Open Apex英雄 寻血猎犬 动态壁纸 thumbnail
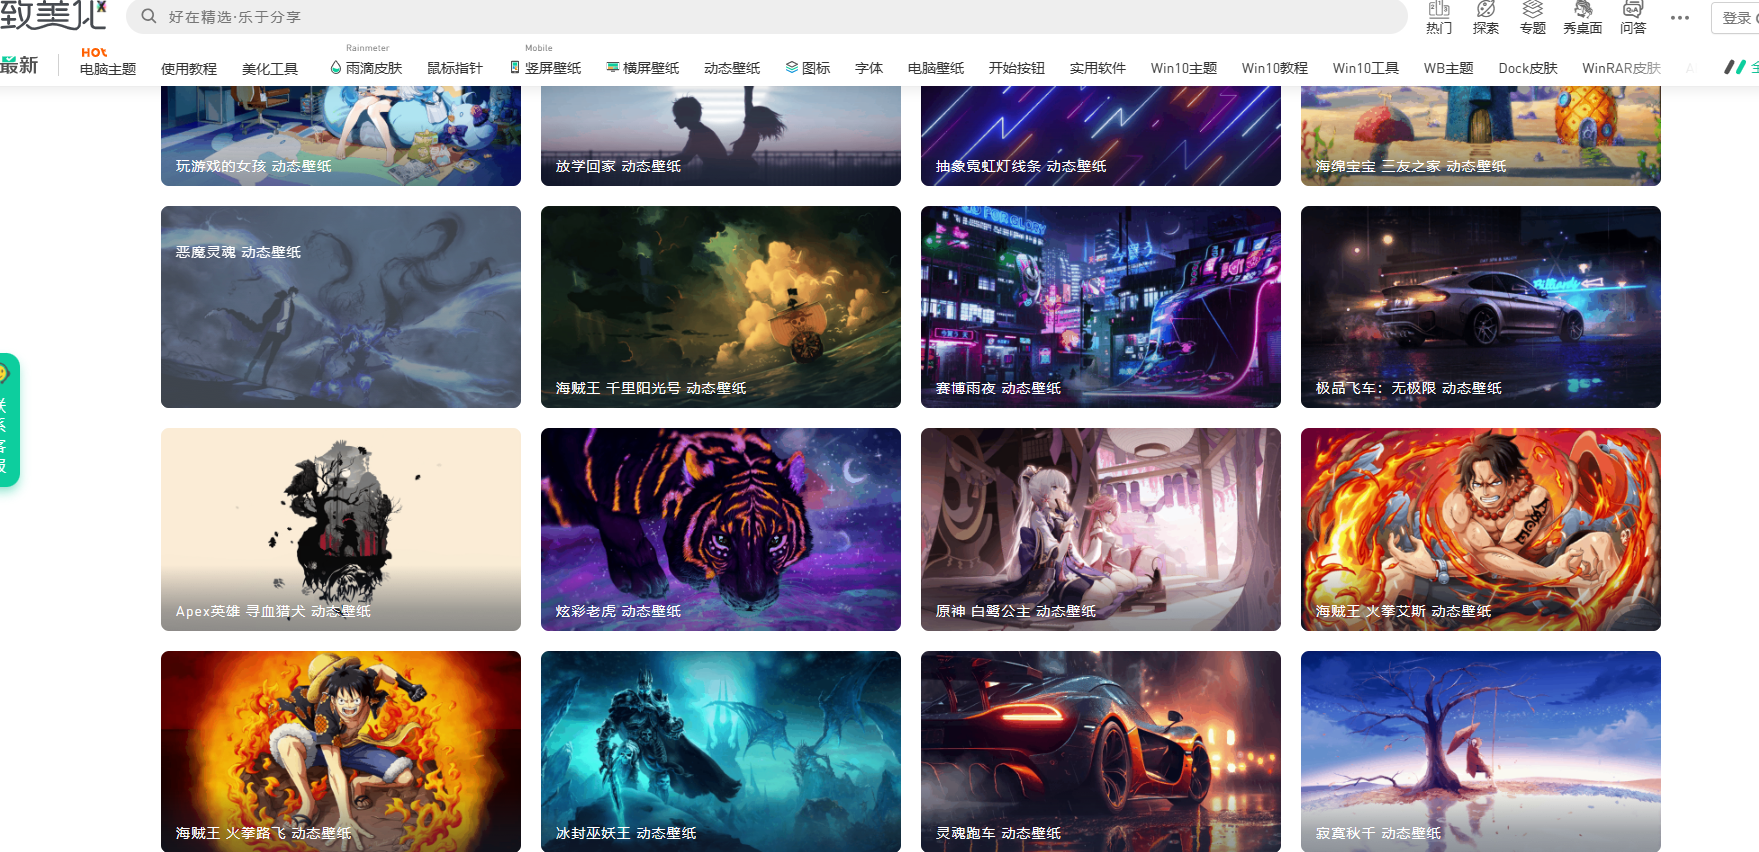This screenshot has height=852, width=1759. (341, 529)
